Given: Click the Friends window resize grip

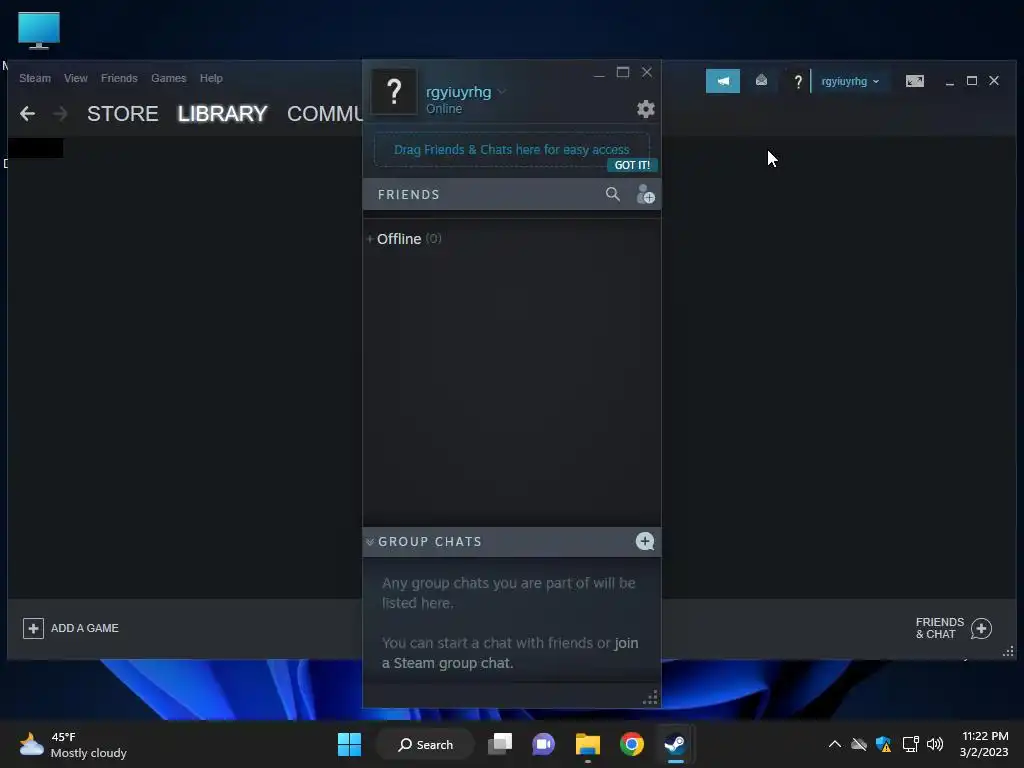Looking at the screenshot, I should [x=650, y=697].
